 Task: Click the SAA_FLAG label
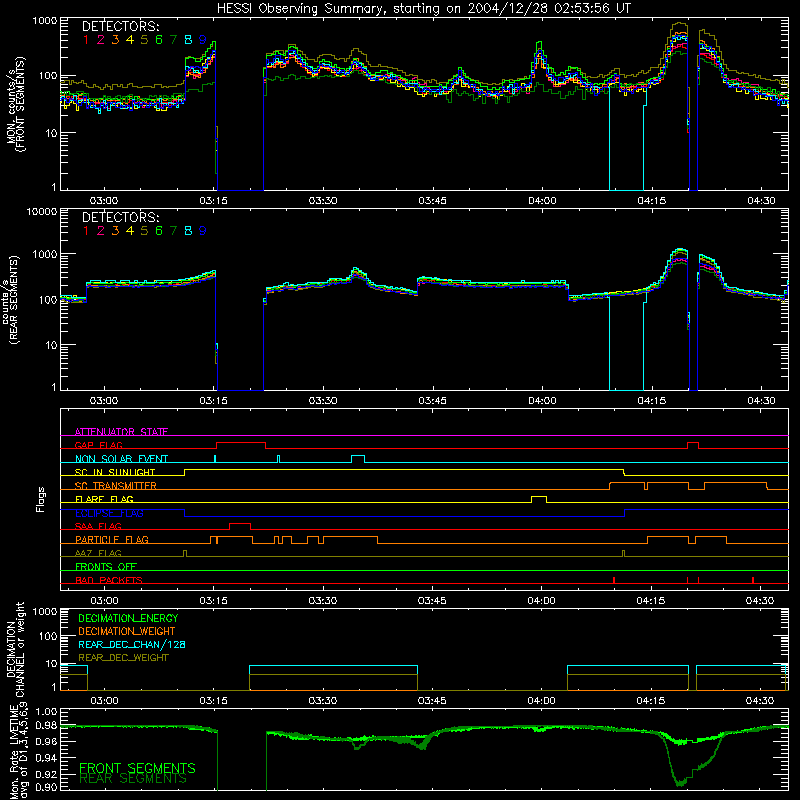click(x=98, y=526)
